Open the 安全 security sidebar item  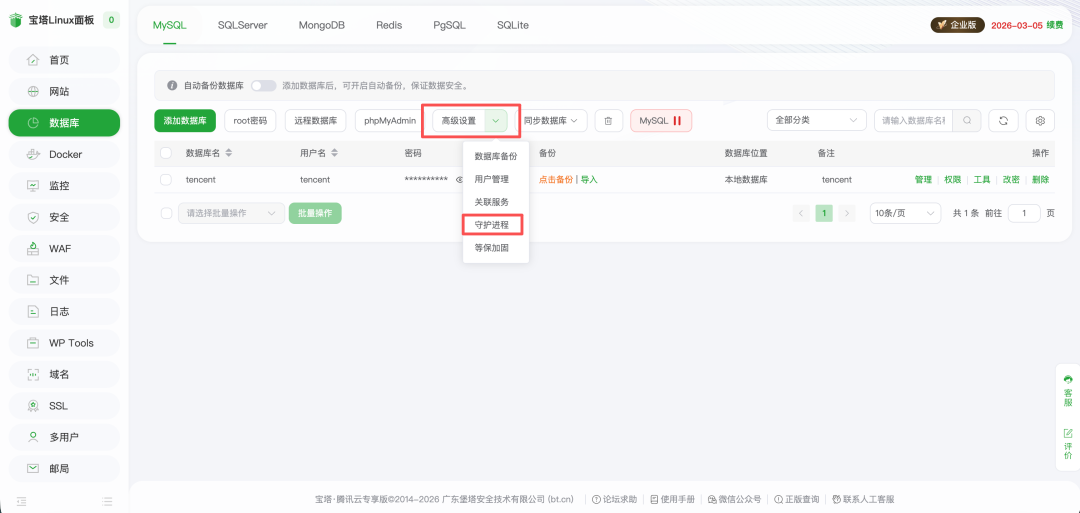coord(64,218)
